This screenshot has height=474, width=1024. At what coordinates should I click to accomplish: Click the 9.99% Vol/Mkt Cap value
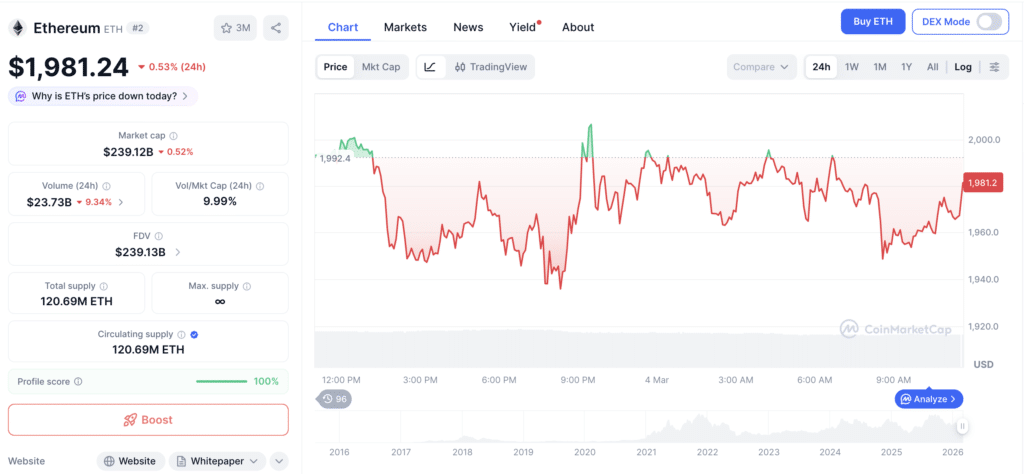tap(219, 201)
